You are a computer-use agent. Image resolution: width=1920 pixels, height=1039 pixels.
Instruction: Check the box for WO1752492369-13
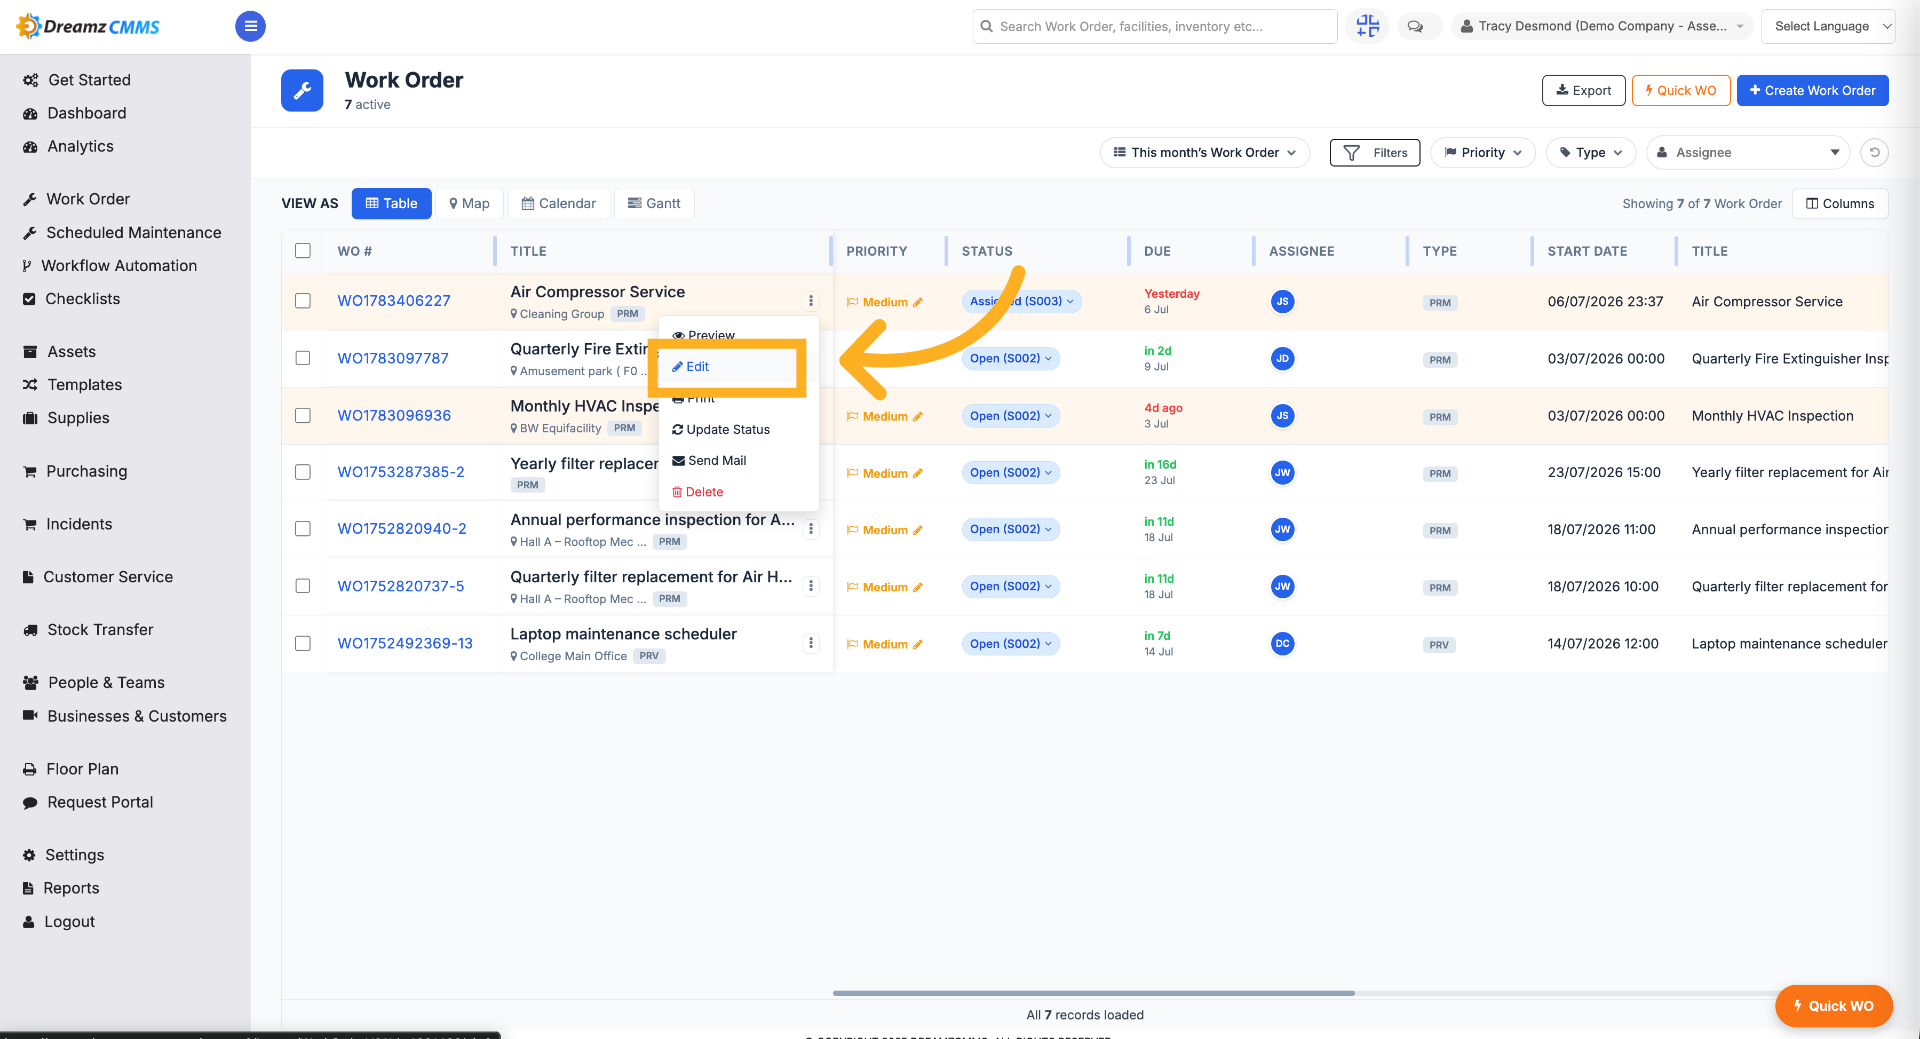pos(303,643)
